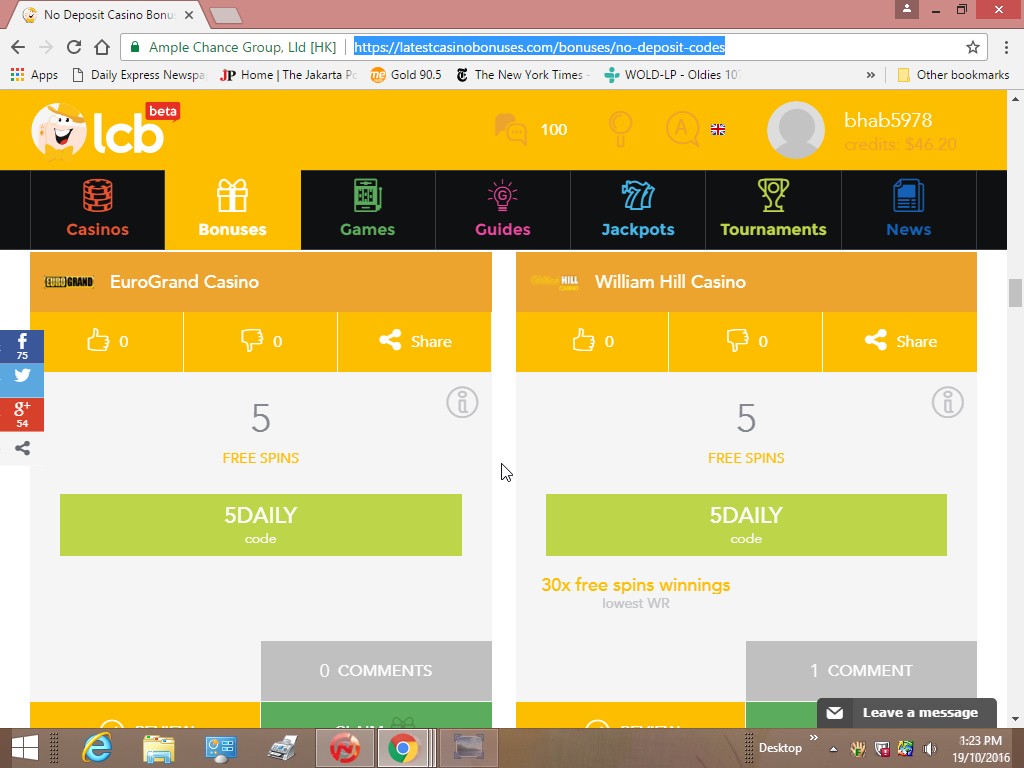This screenshot has width=1024, height=768.
Task: Switch to the Bonuses section
Action: point(233,210)
